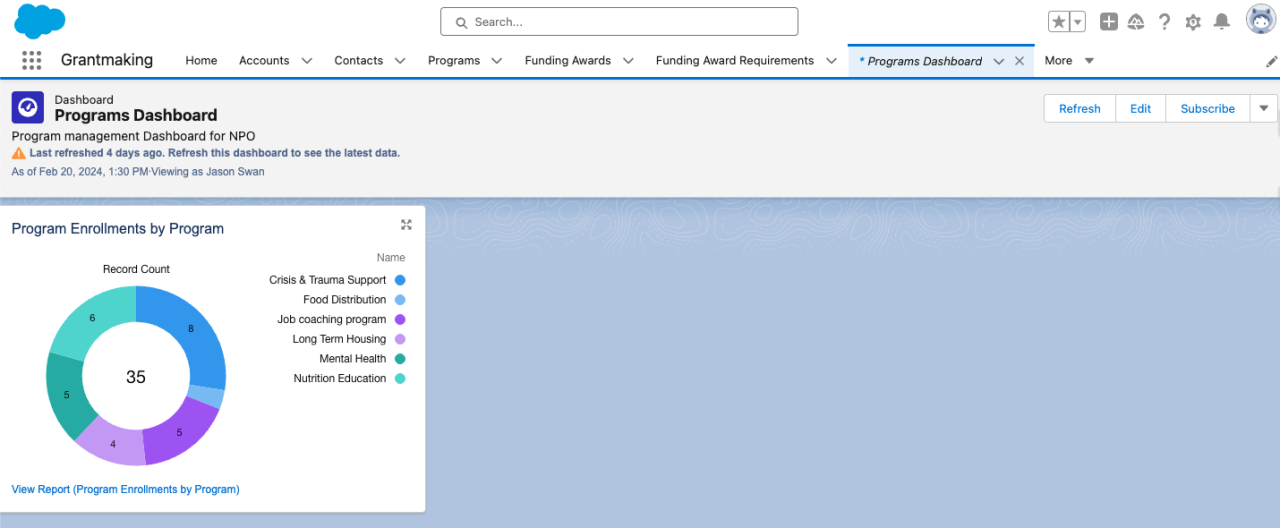Click the Job coaching program legend swatch
Screen dimensions: 1280x528
pos(400,319)
